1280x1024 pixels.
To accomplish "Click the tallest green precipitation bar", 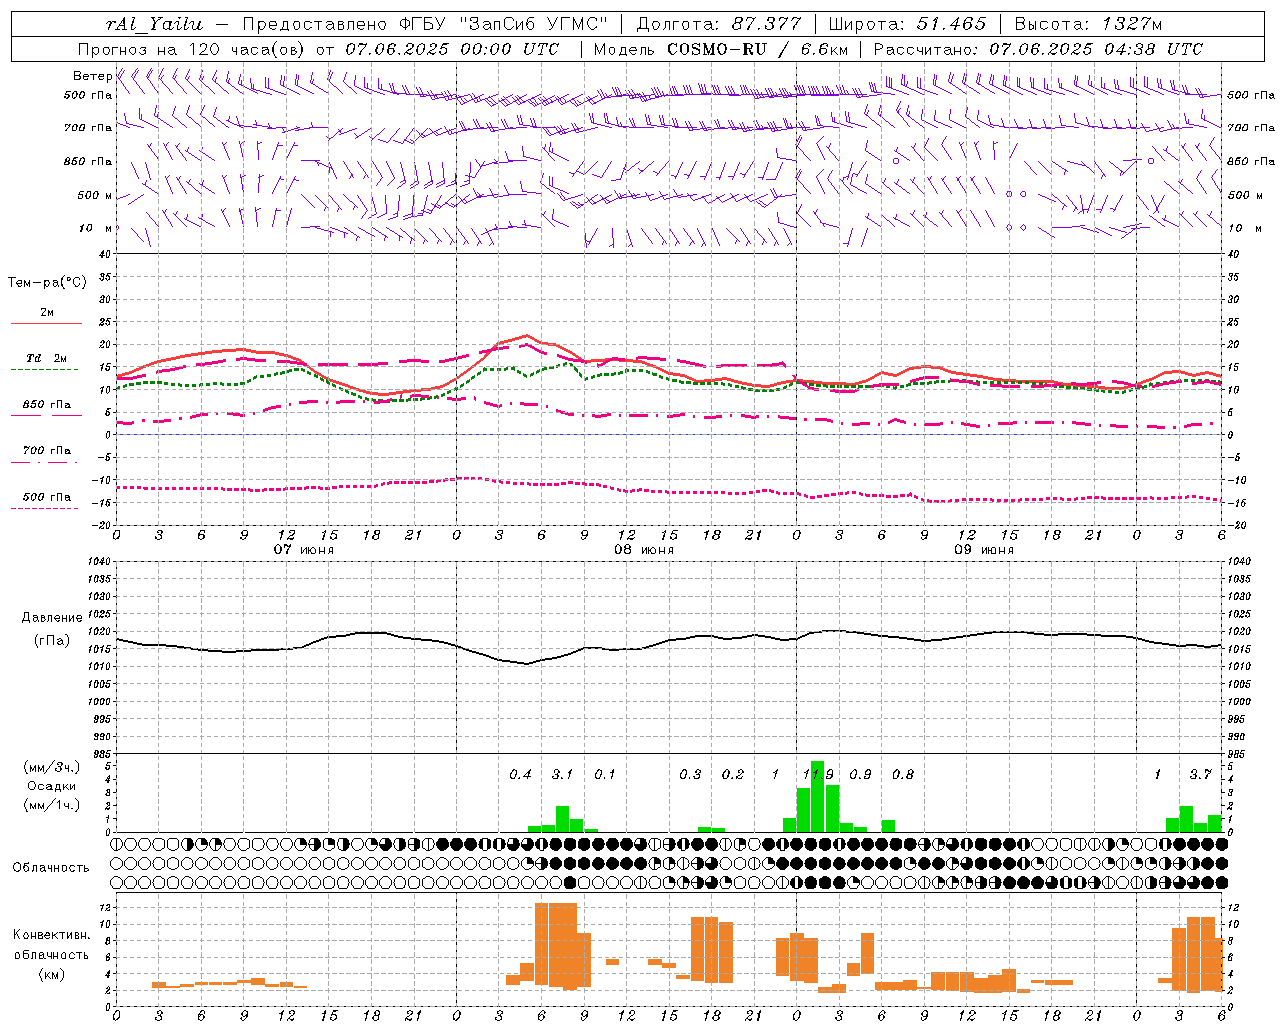I will tap(818, 797).
